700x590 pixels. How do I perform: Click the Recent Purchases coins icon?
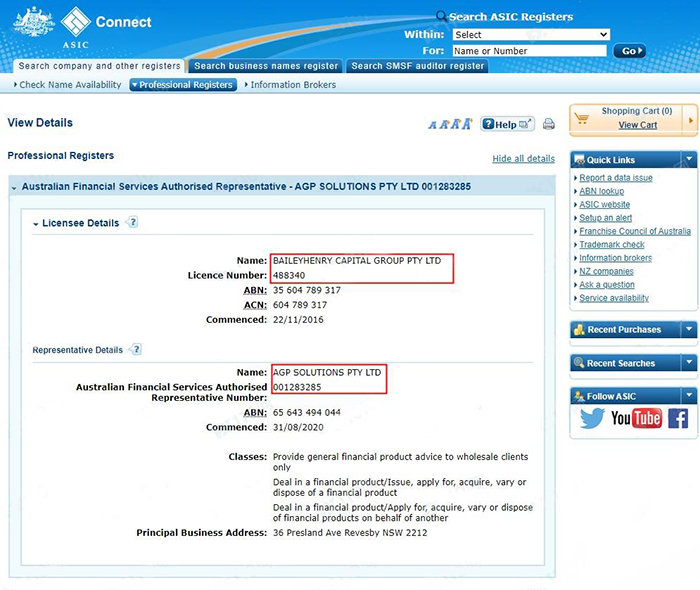[579, 329]
